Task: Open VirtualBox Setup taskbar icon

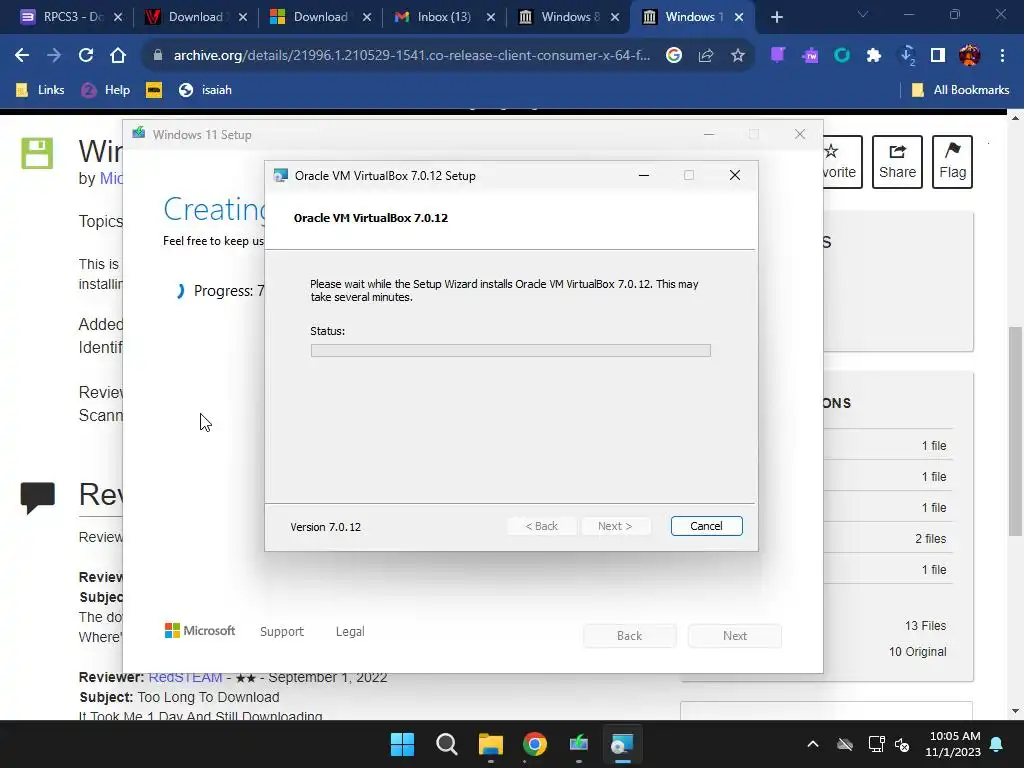Action: click(622, 744)
